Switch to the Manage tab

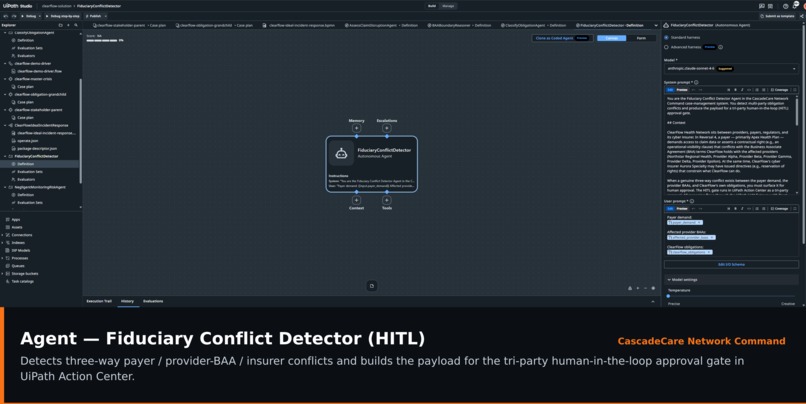tap(448, 6)
